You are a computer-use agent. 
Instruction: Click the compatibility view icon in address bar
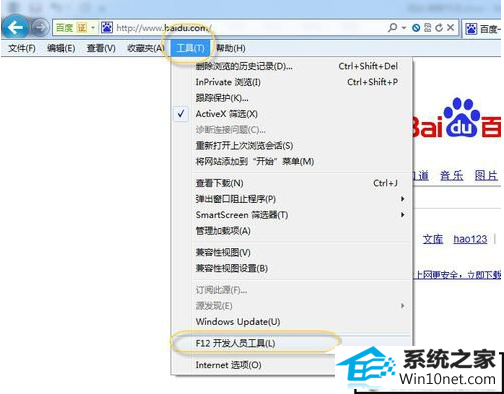tap(428, 28)
